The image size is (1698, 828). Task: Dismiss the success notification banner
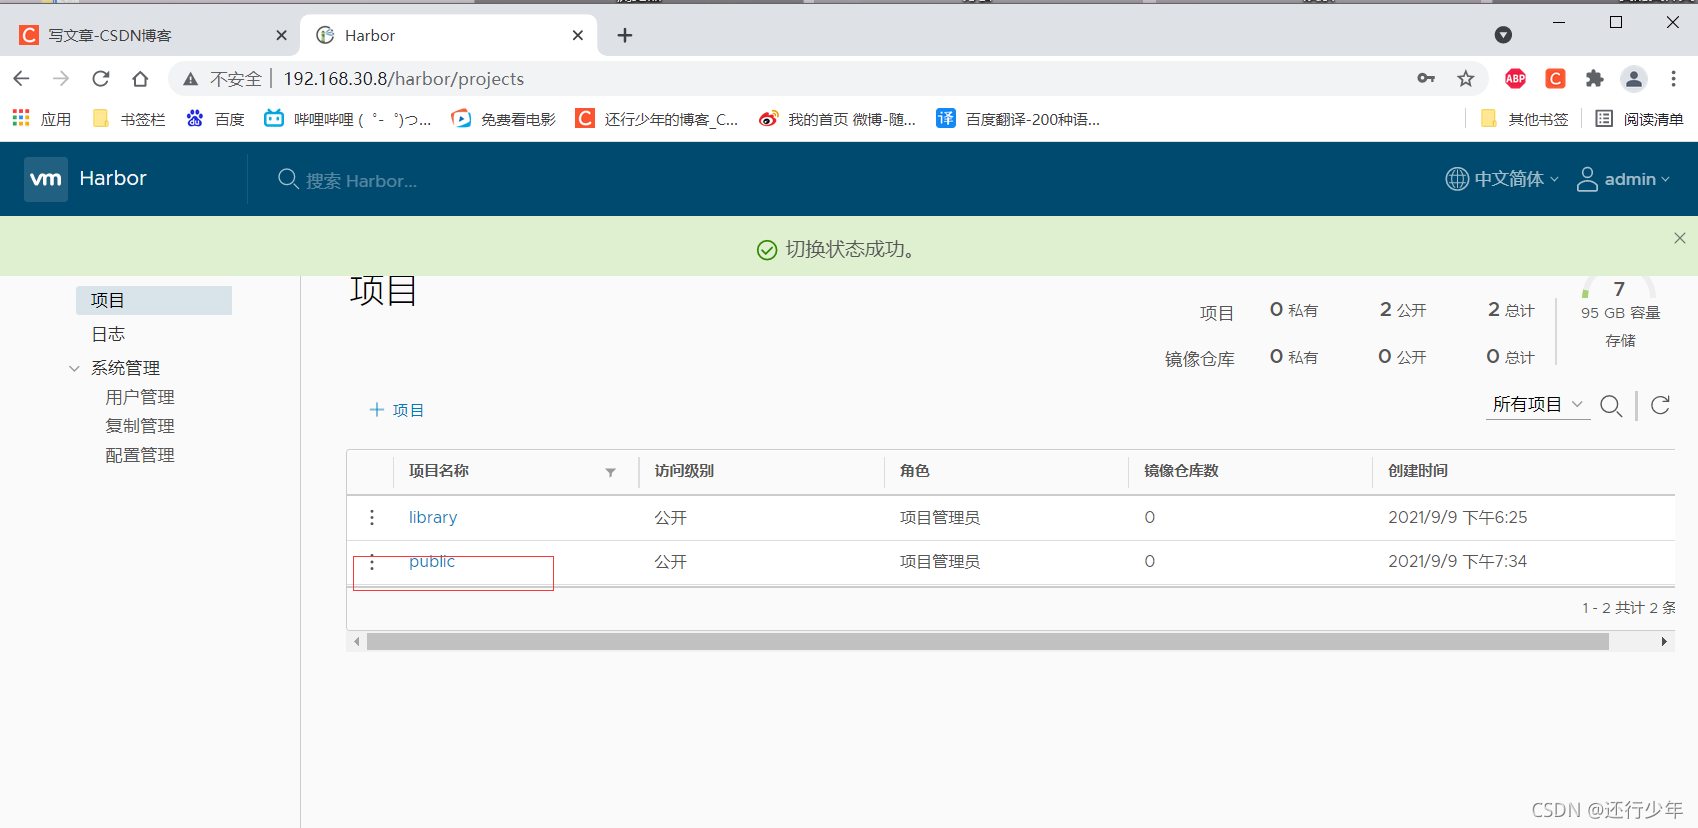(x=1680, y=238)
